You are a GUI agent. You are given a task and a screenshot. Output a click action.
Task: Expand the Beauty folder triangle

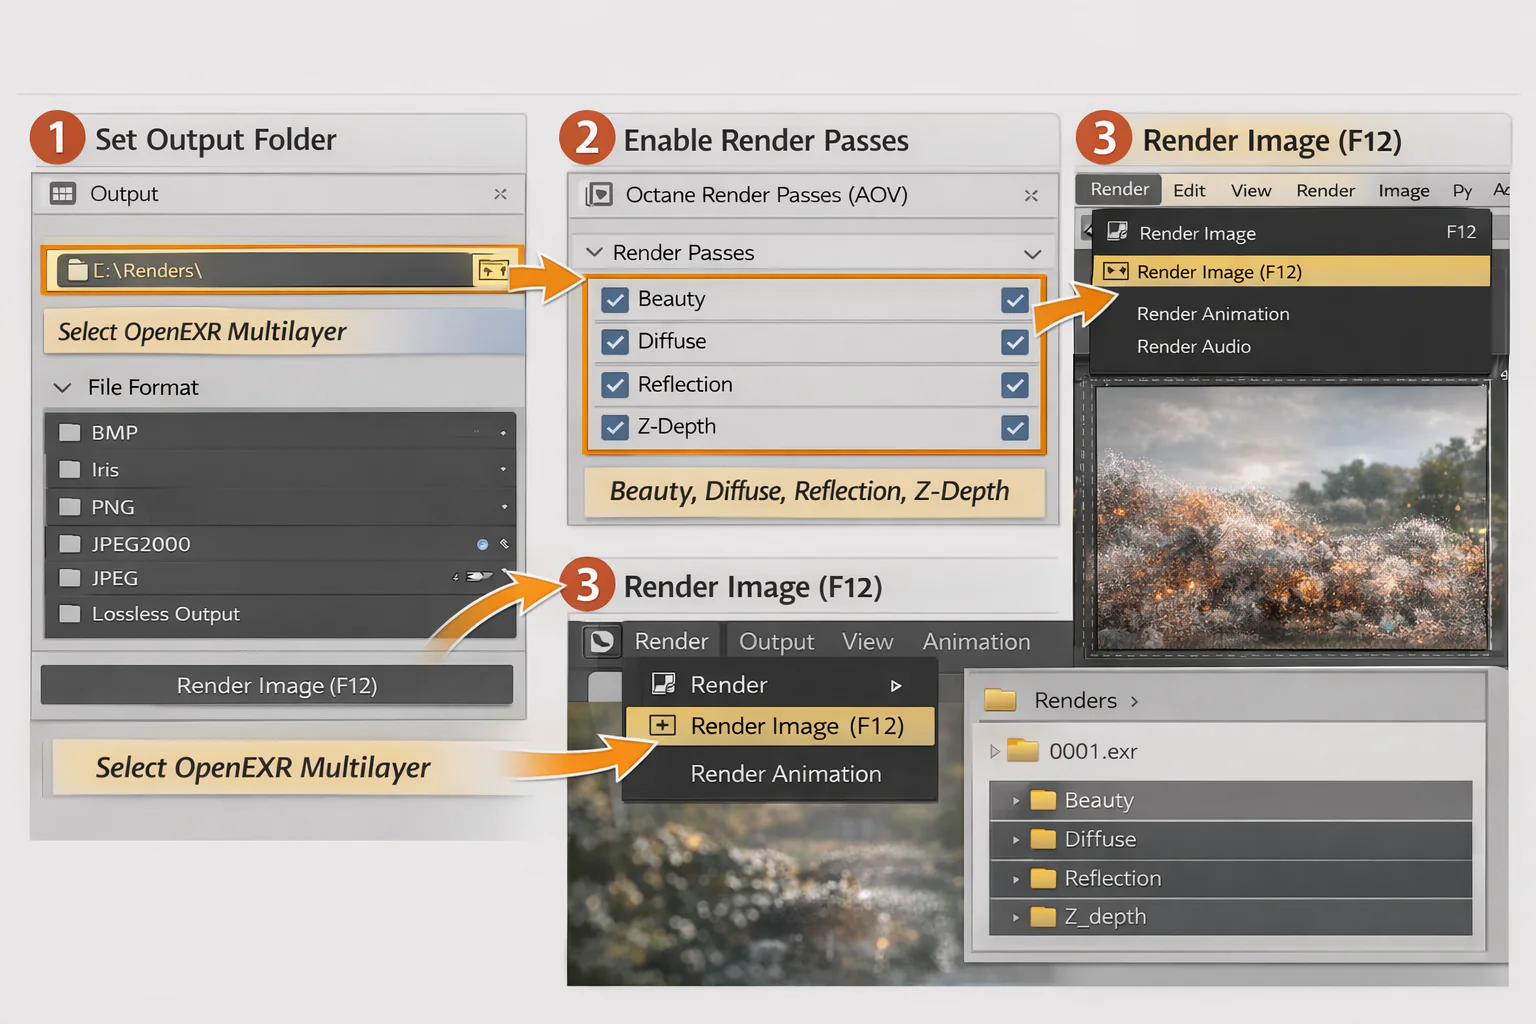pyautogui.click(x=1016, y=801)
